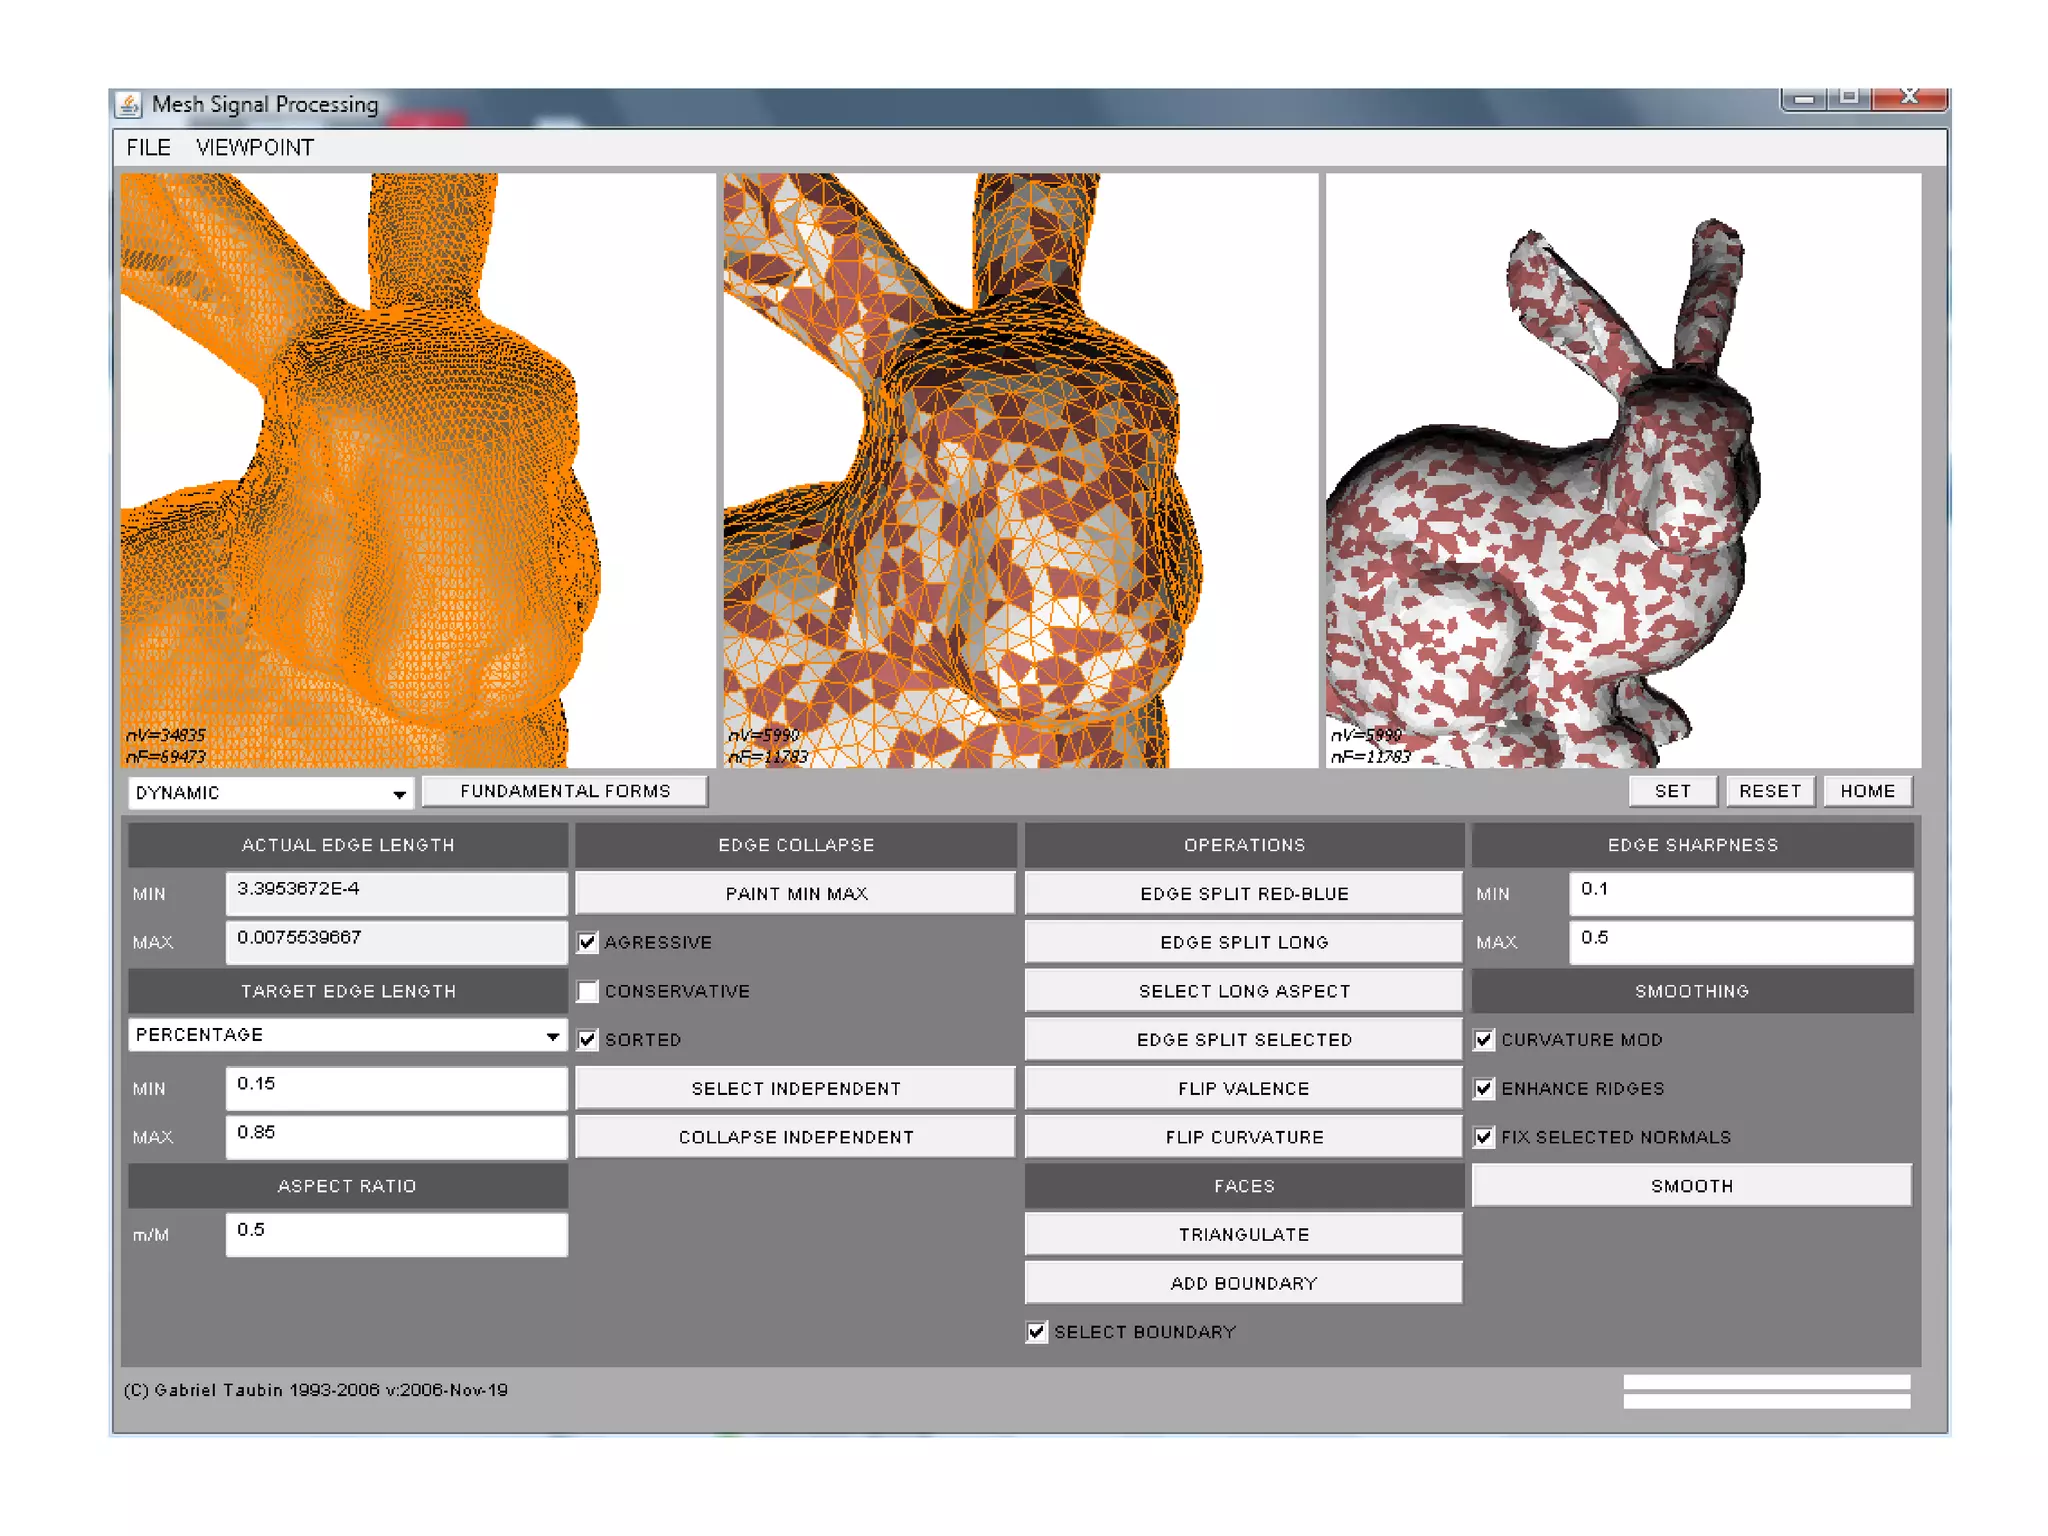
Task: Disable SELECT BOUNDARY checkbox
Action: click(1037, 1332)
